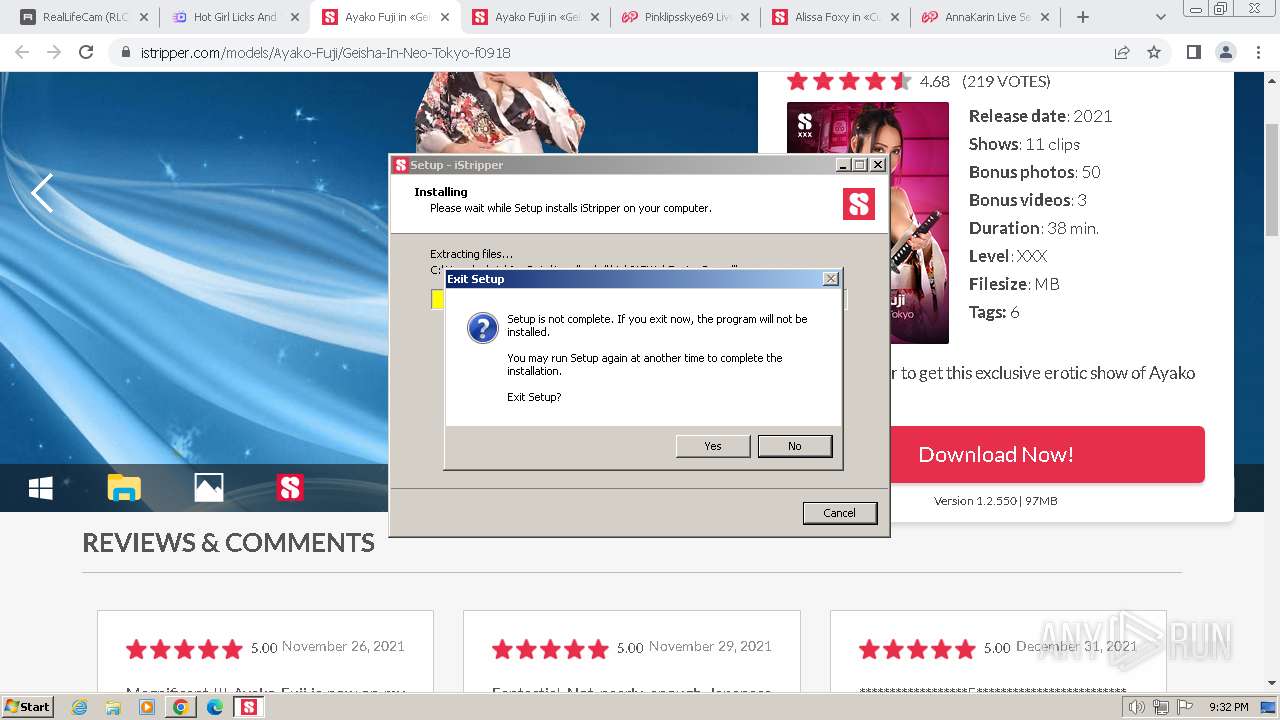Click the star rating row
This screenshot has width=1280, height=720.
coord(849,81)
